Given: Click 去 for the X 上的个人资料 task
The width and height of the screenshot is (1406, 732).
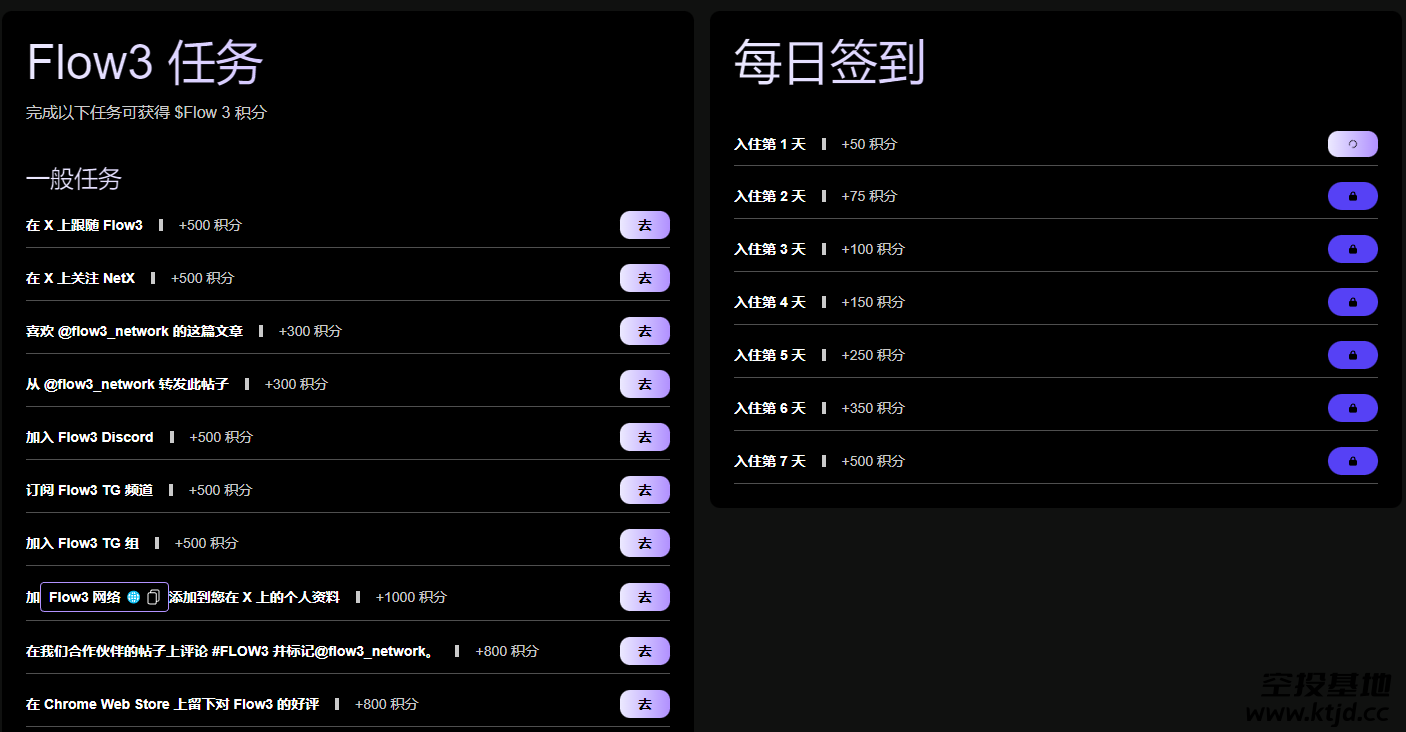Looking at the screenshot, I should click(645, 597).
